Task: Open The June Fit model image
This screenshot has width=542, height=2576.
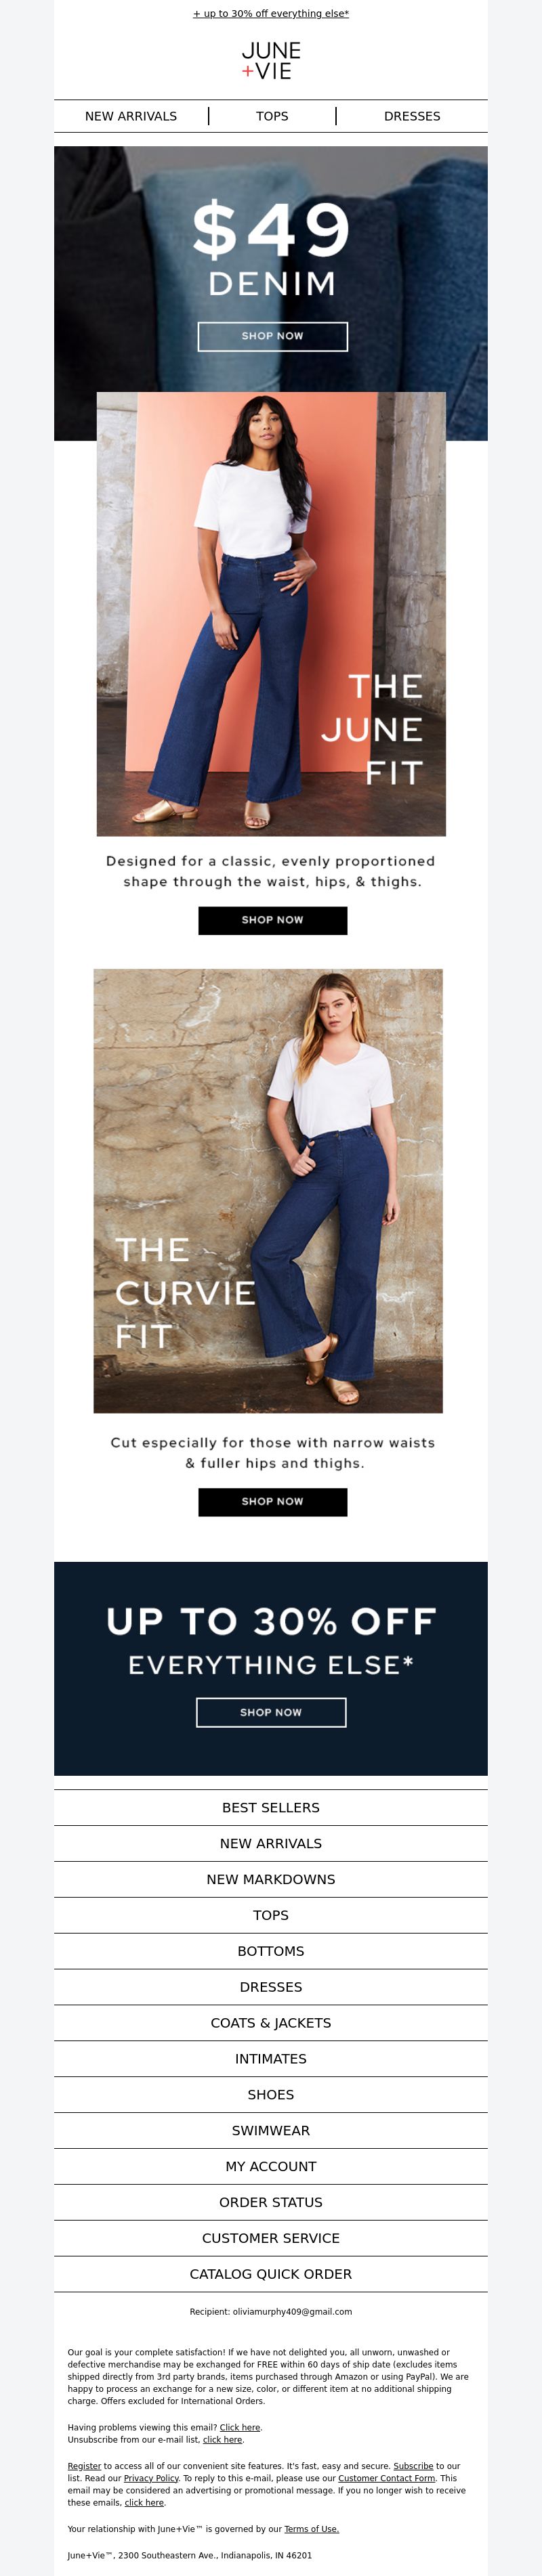Action: pos(271,614)
